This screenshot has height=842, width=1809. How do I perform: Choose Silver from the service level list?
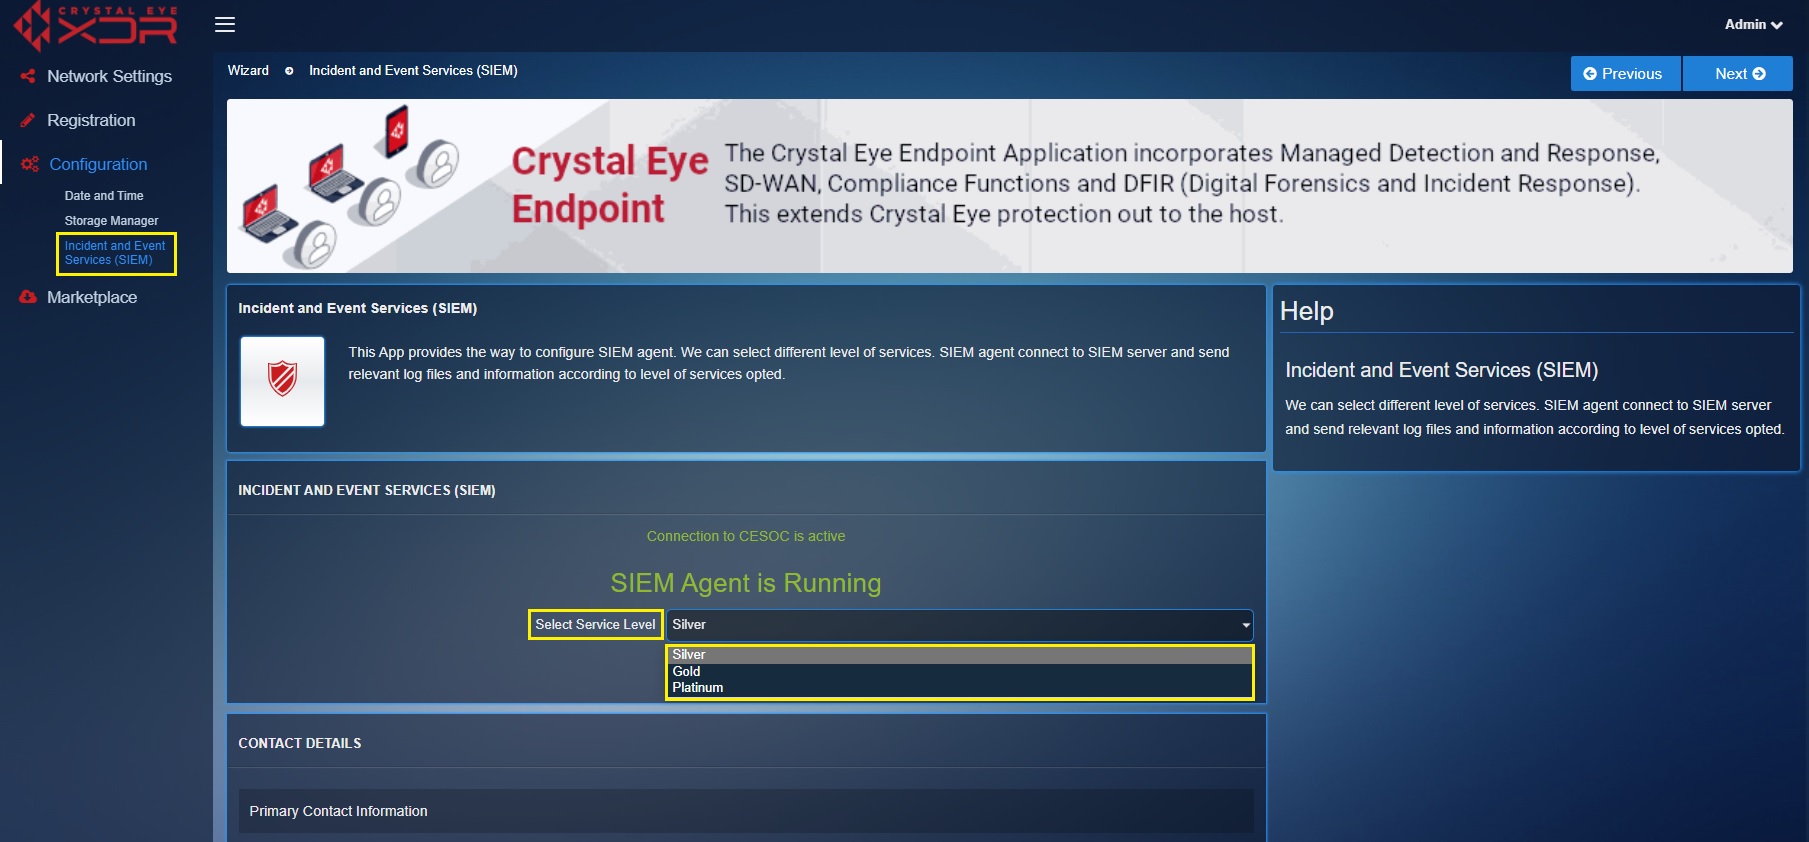point(959,655)
